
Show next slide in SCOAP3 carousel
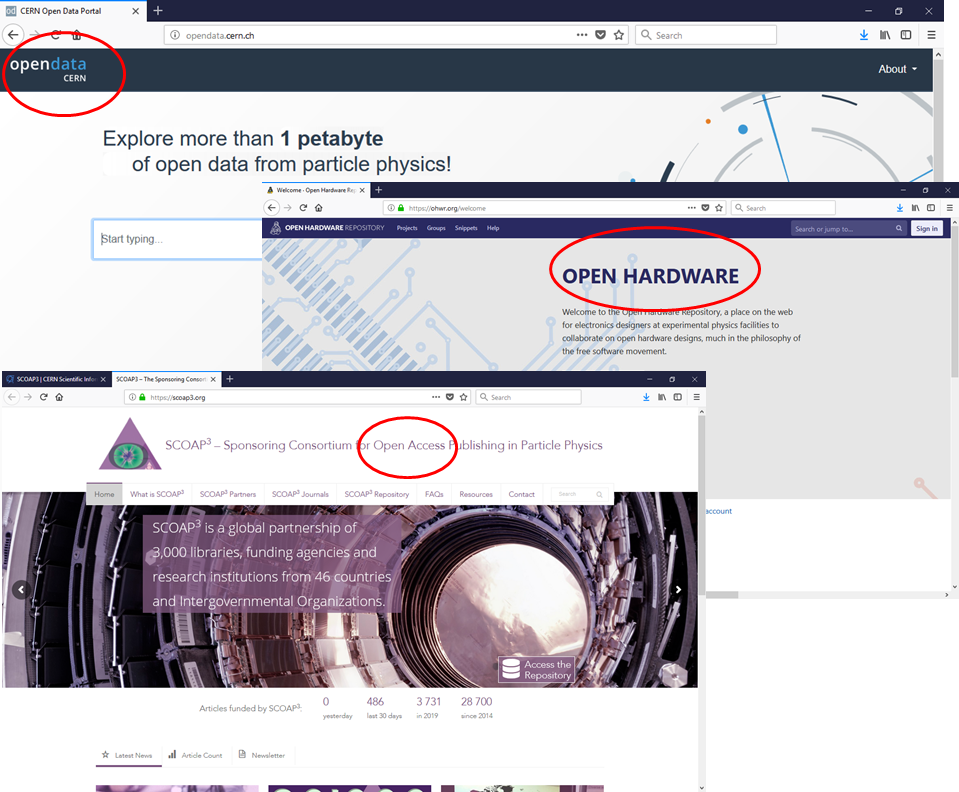pyautogui.click(x=678, y=590)
